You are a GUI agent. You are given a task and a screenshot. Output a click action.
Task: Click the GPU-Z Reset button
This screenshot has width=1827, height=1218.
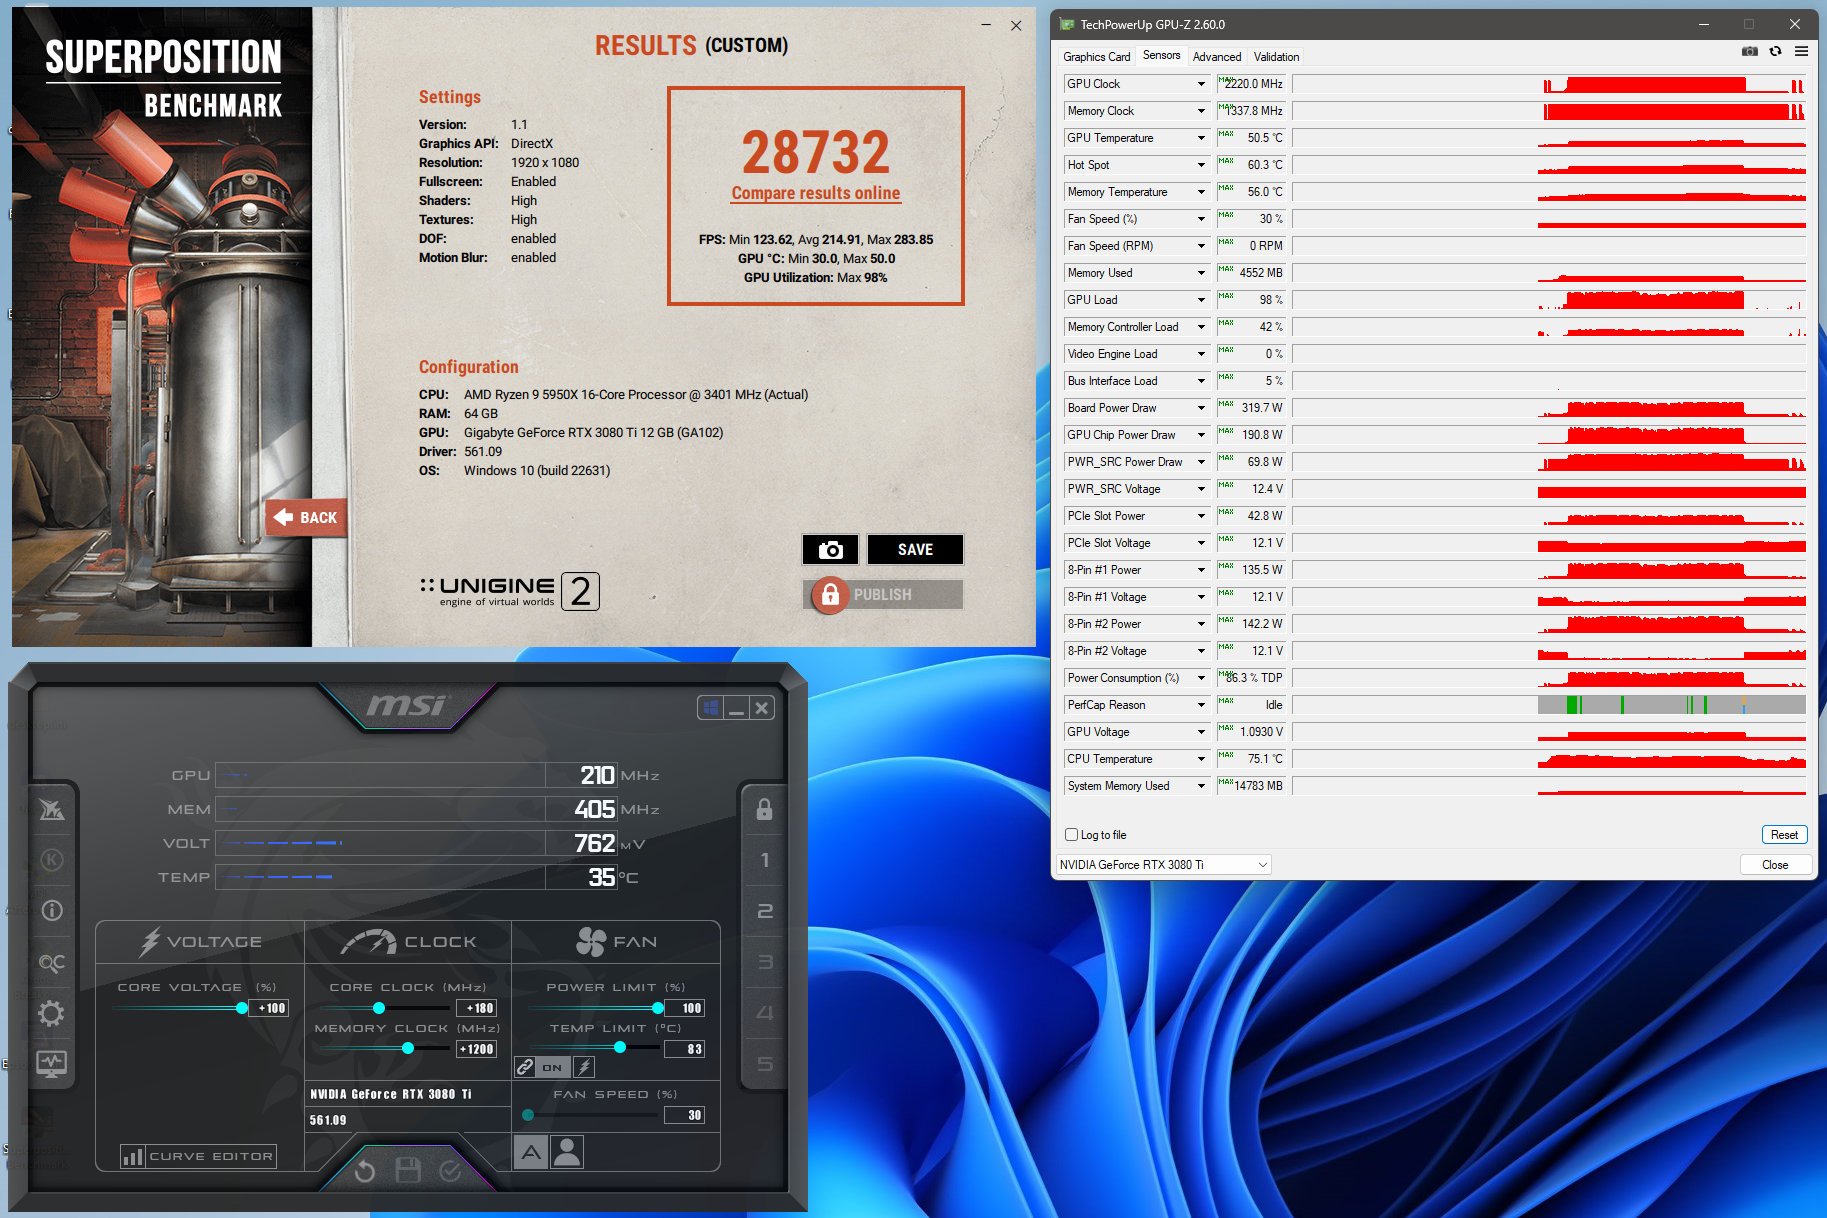point(1784,835)
